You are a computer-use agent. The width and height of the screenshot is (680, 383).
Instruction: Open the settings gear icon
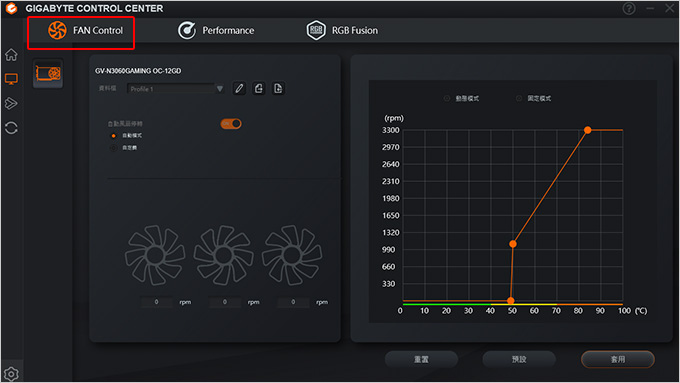tap(11, 374)
